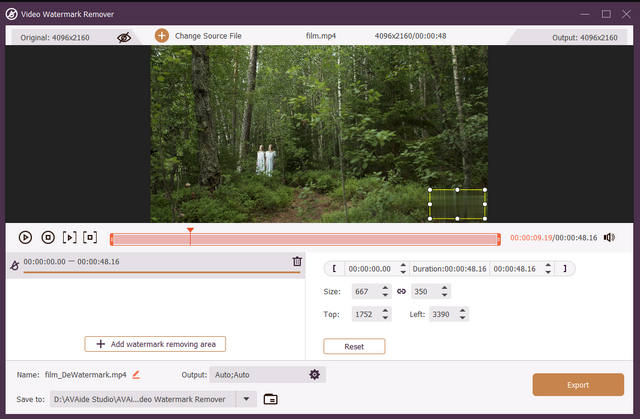Toggle the aspect ratio link lock

[x=401, y=291]
